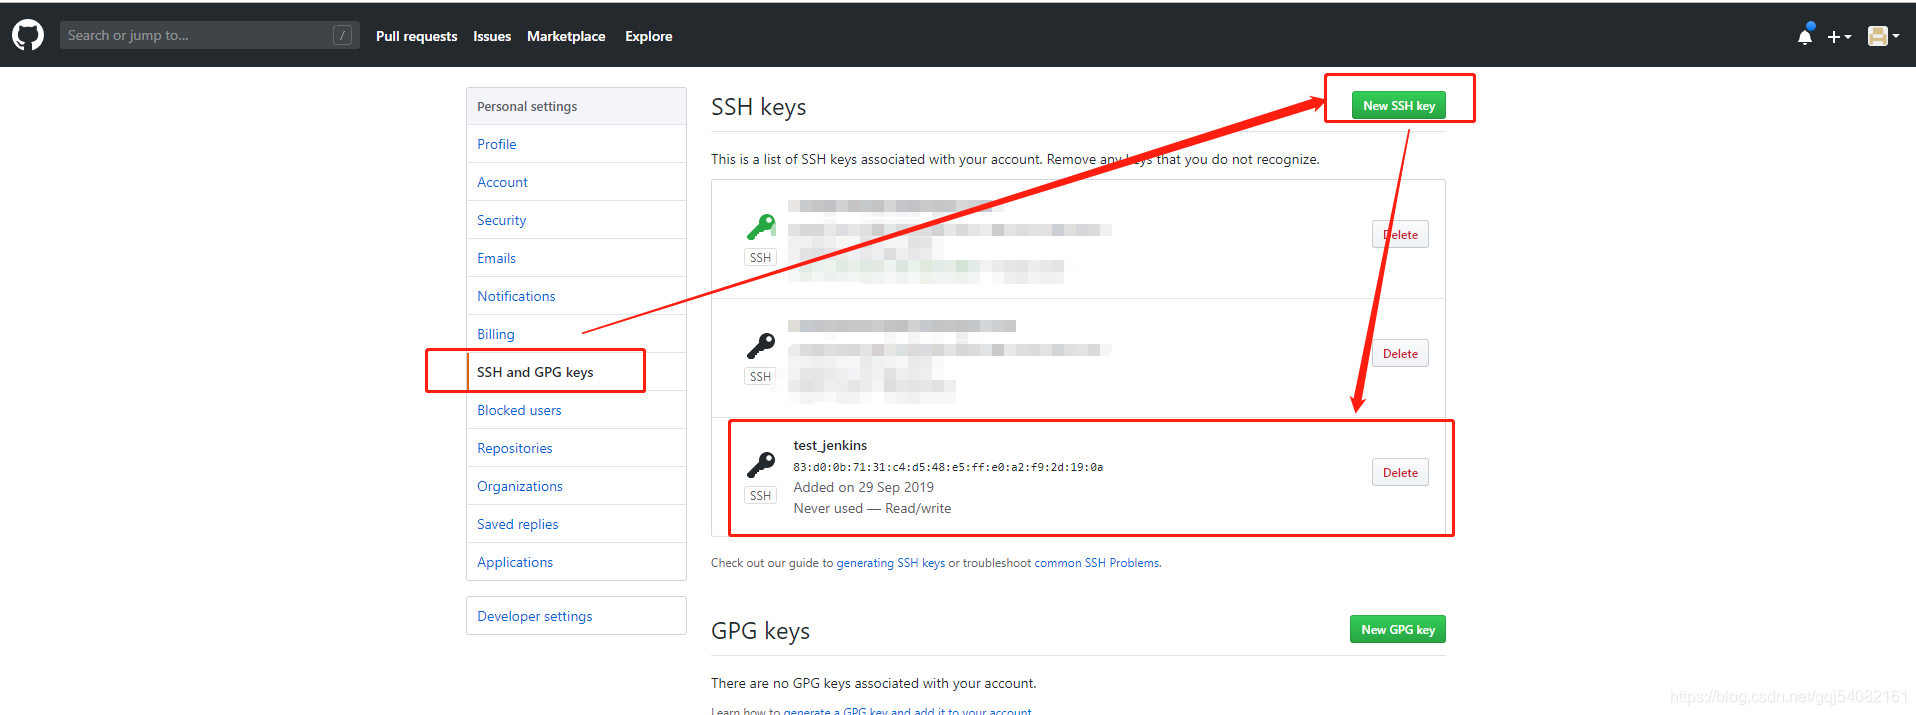Select Account in settings sidebar
Viewport: 1916px width, 715px height.
pos(576,182)
